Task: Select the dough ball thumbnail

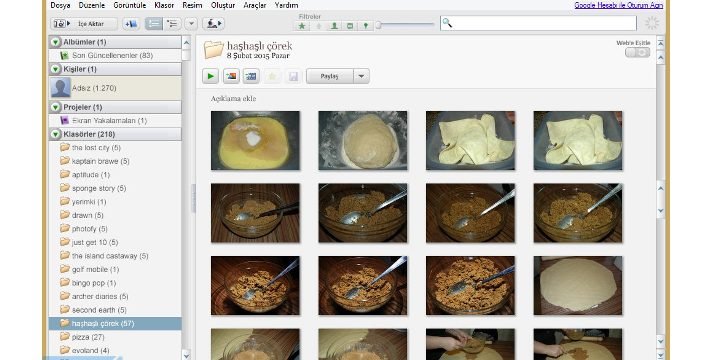Action: 363,141
